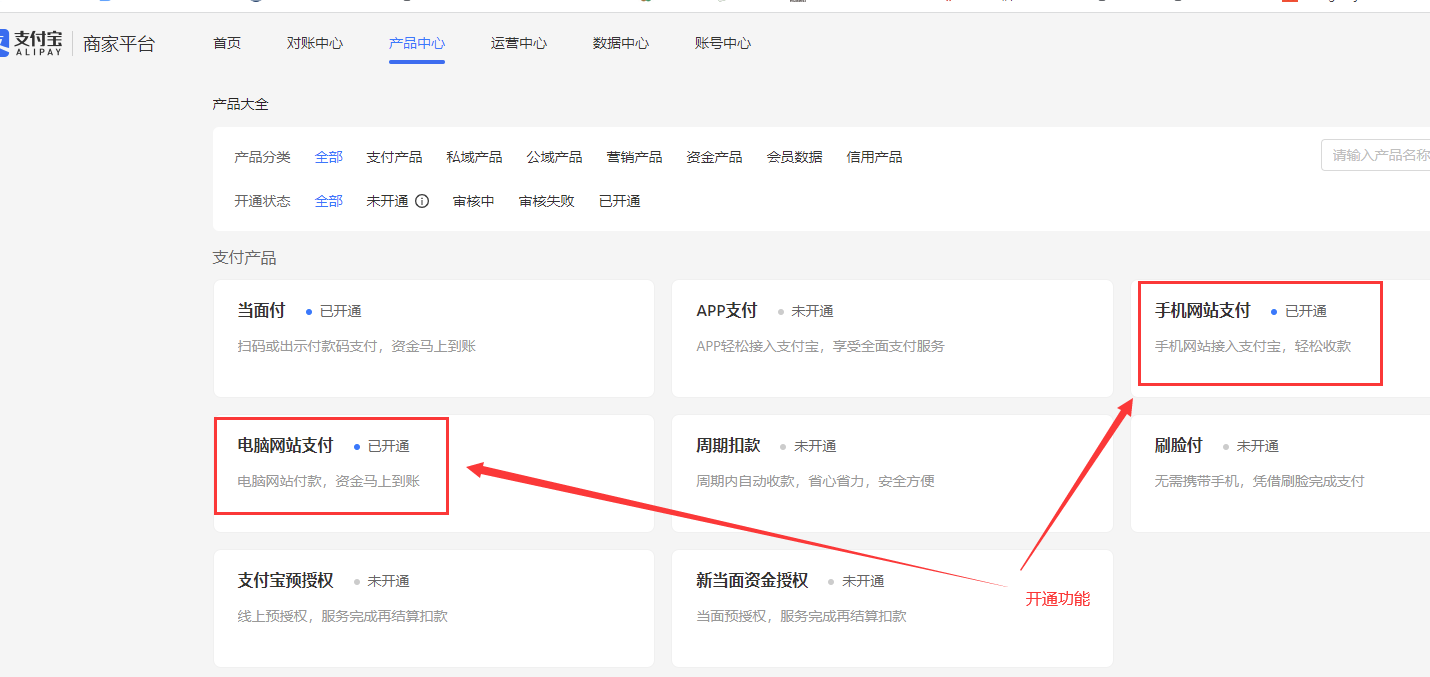Filter status by 审核失败

click(546, 201)
